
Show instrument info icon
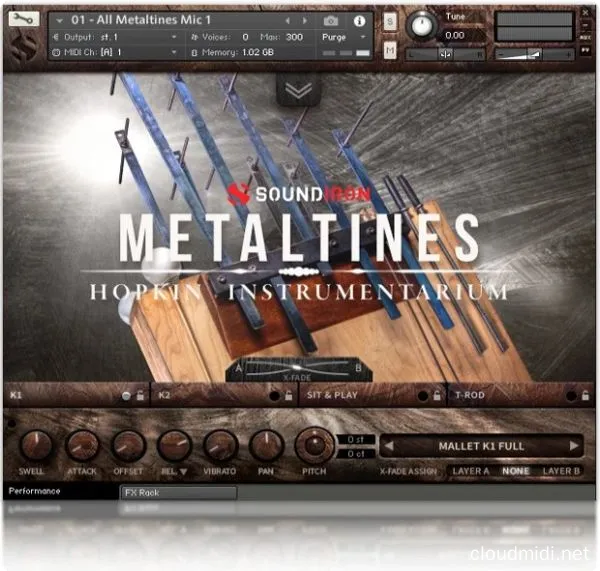(x=359, y=20)
